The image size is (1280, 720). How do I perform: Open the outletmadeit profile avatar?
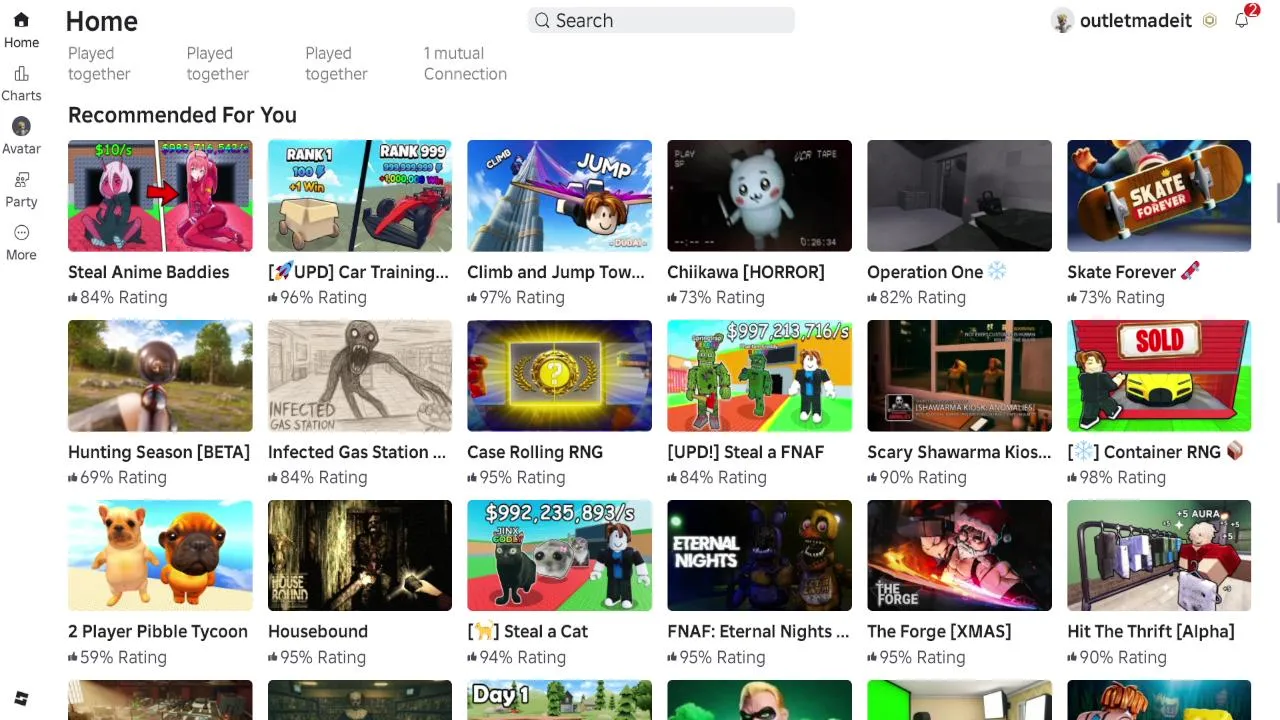1062,21
